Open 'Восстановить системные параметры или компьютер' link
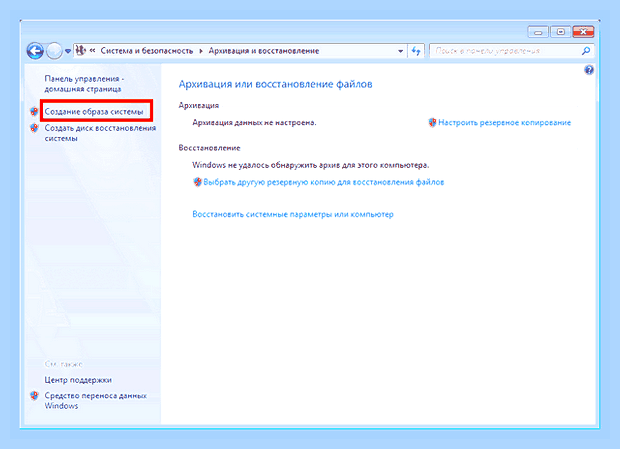This screenshot has width=620, height=449. pyautogui.click(x=293, y=214)
